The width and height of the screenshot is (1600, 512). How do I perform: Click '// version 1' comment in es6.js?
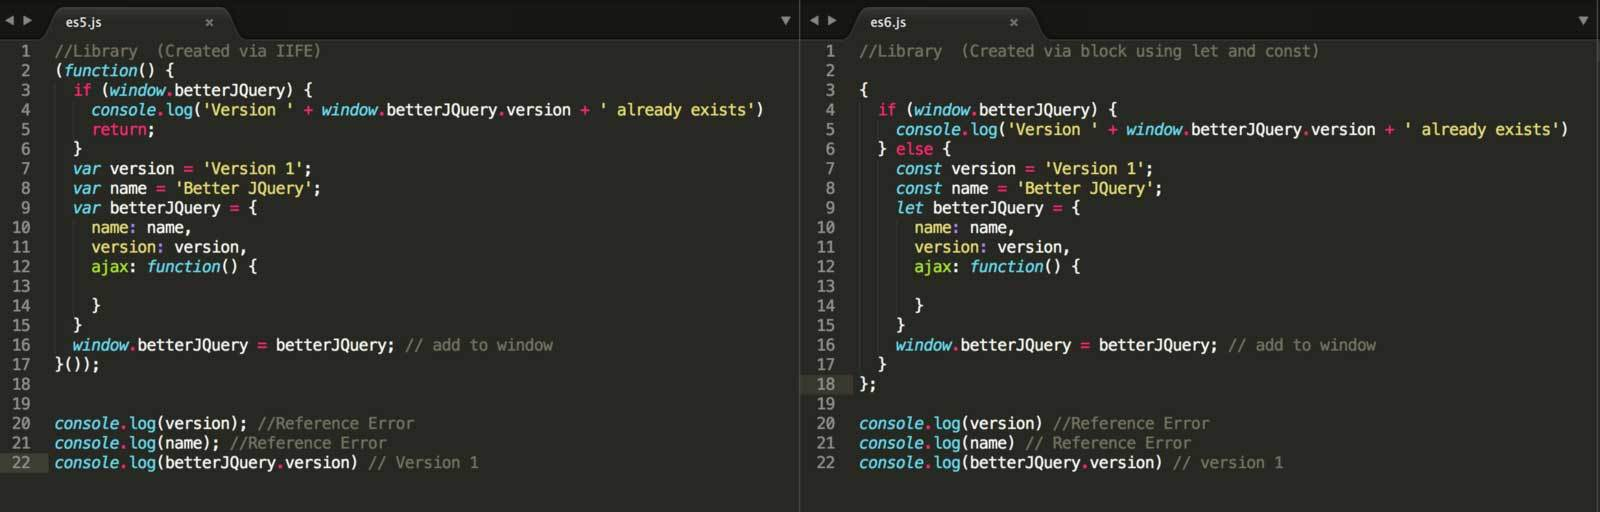(1228, 463)
